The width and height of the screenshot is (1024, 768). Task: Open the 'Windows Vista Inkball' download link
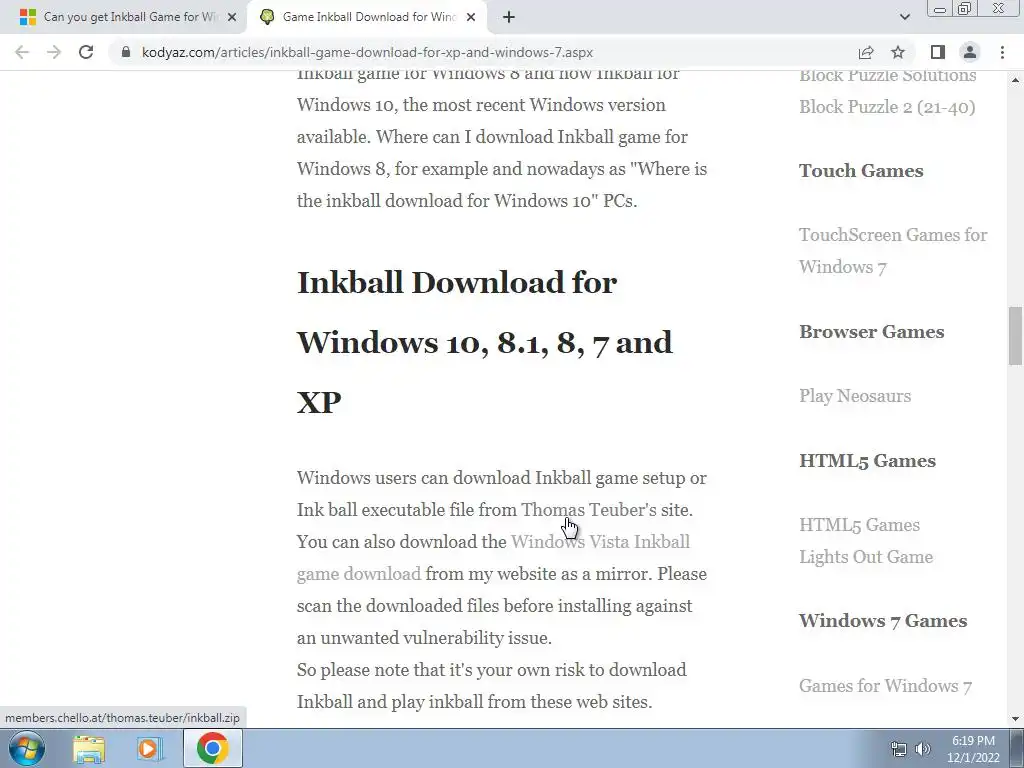pos(493,558)
